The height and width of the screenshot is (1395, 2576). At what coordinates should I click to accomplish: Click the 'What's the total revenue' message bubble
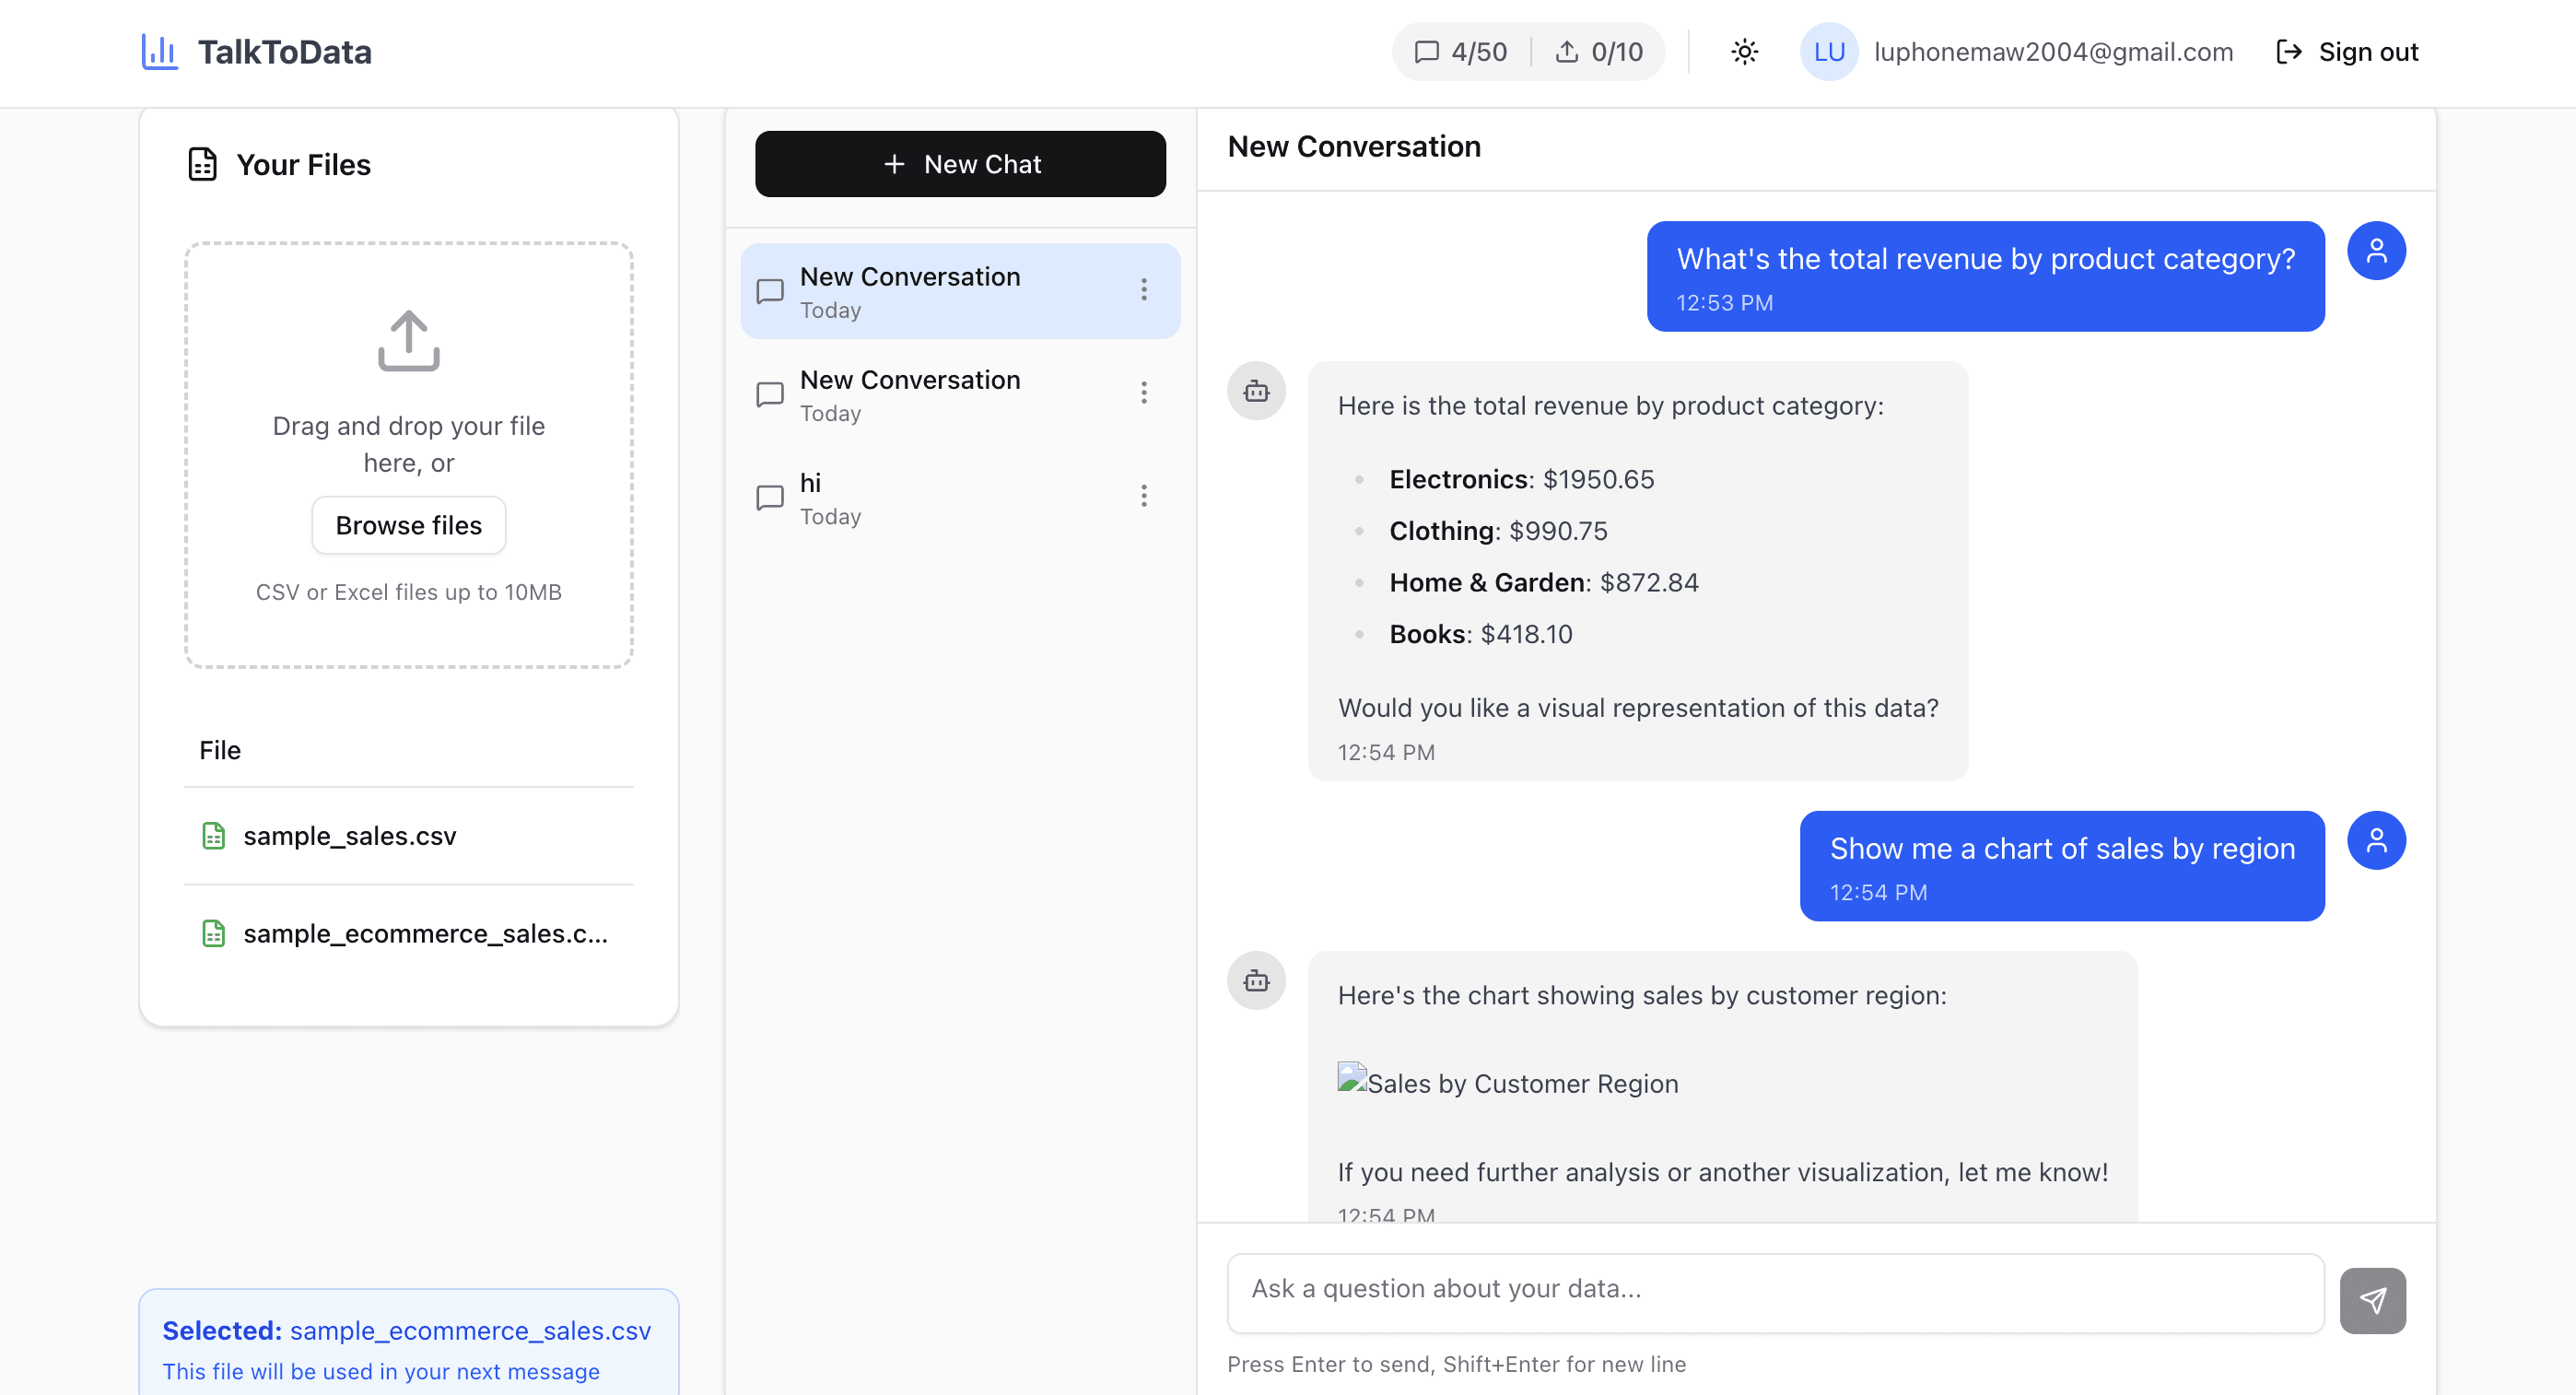point(1985,276)
